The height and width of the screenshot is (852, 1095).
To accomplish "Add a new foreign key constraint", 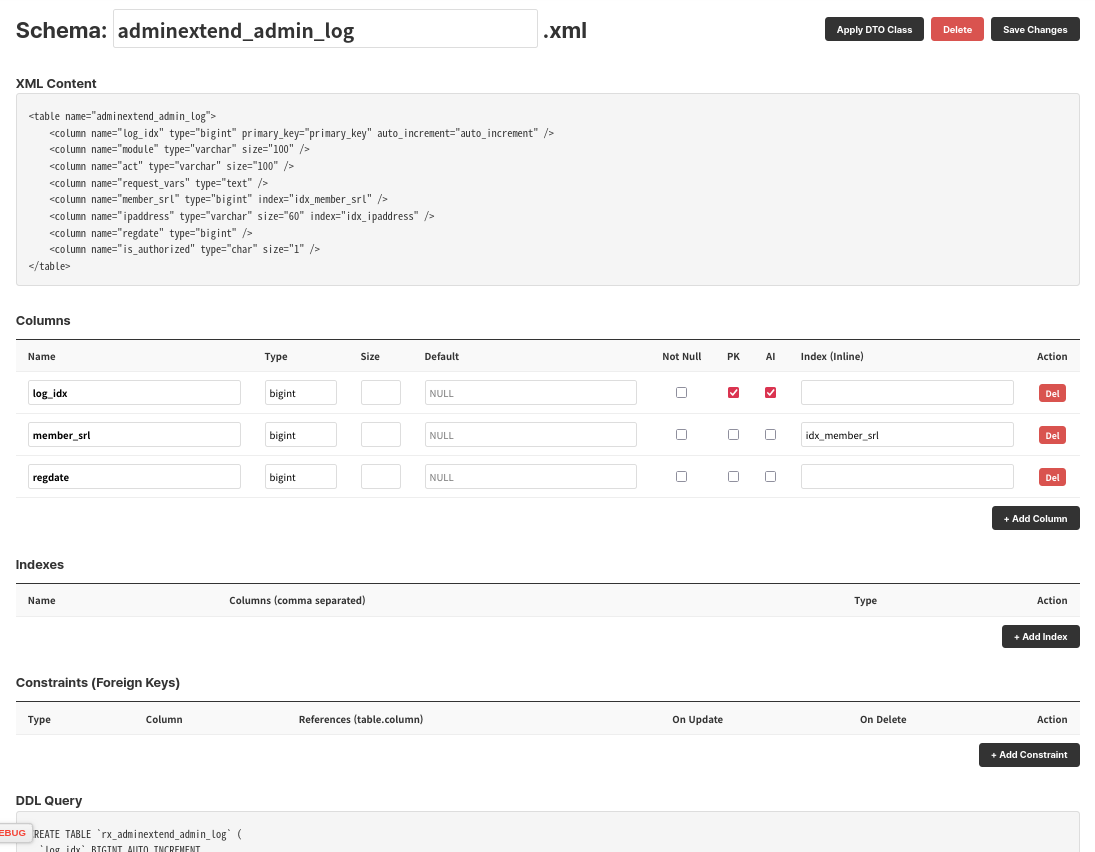I will [1028, 754].
